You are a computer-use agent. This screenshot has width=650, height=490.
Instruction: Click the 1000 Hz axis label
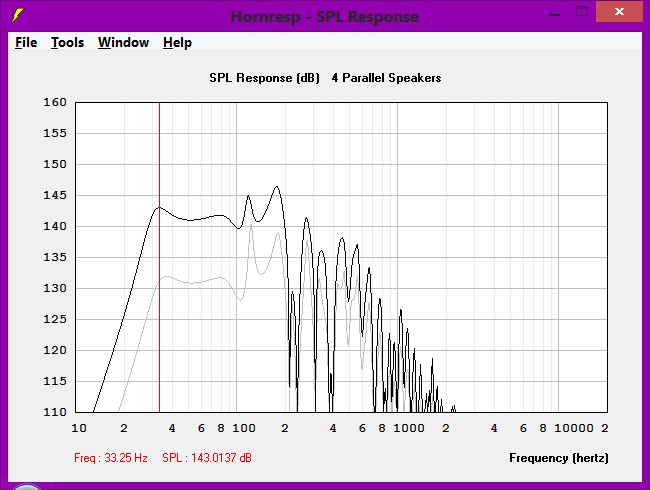point(409,428)
